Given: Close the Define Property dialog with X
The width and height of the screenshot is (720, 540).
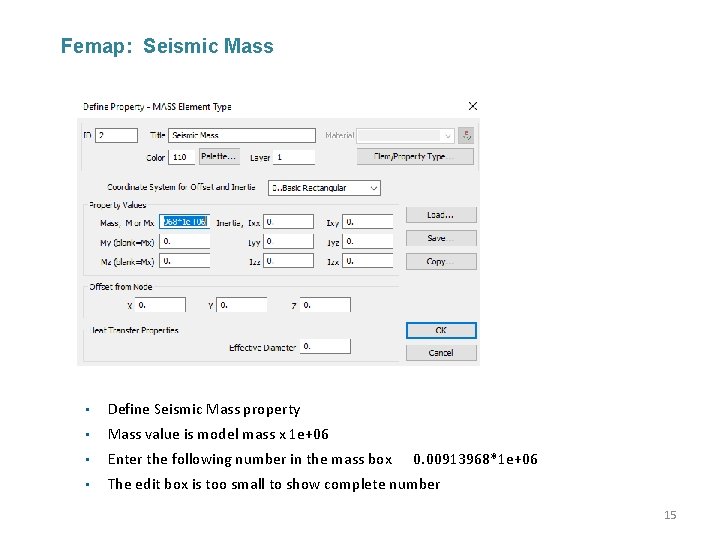Looking at the screenshot, I should 472,106.
